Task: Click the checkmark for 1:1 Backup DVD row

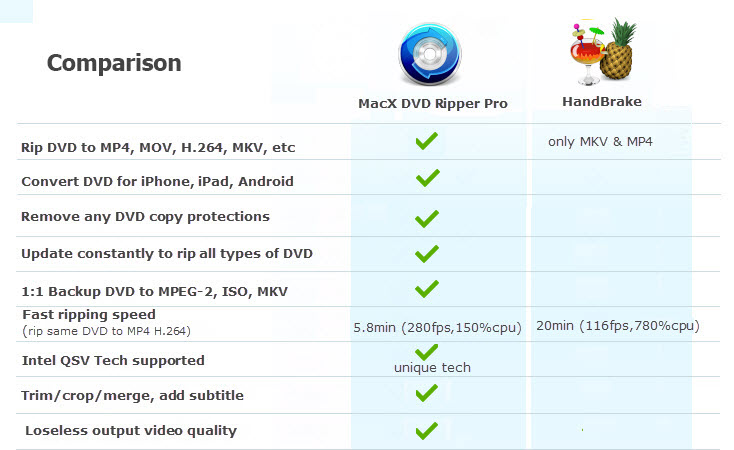Action: pyautogui.click(x=427, y=289)
